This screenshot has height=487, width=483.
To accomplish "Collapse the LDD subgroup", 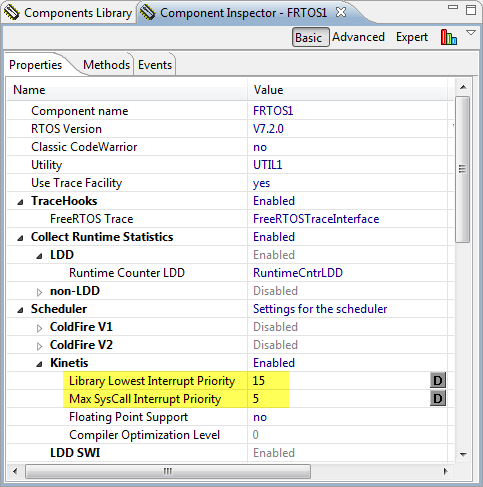I will pyautogui.click(x=40, y=256).
